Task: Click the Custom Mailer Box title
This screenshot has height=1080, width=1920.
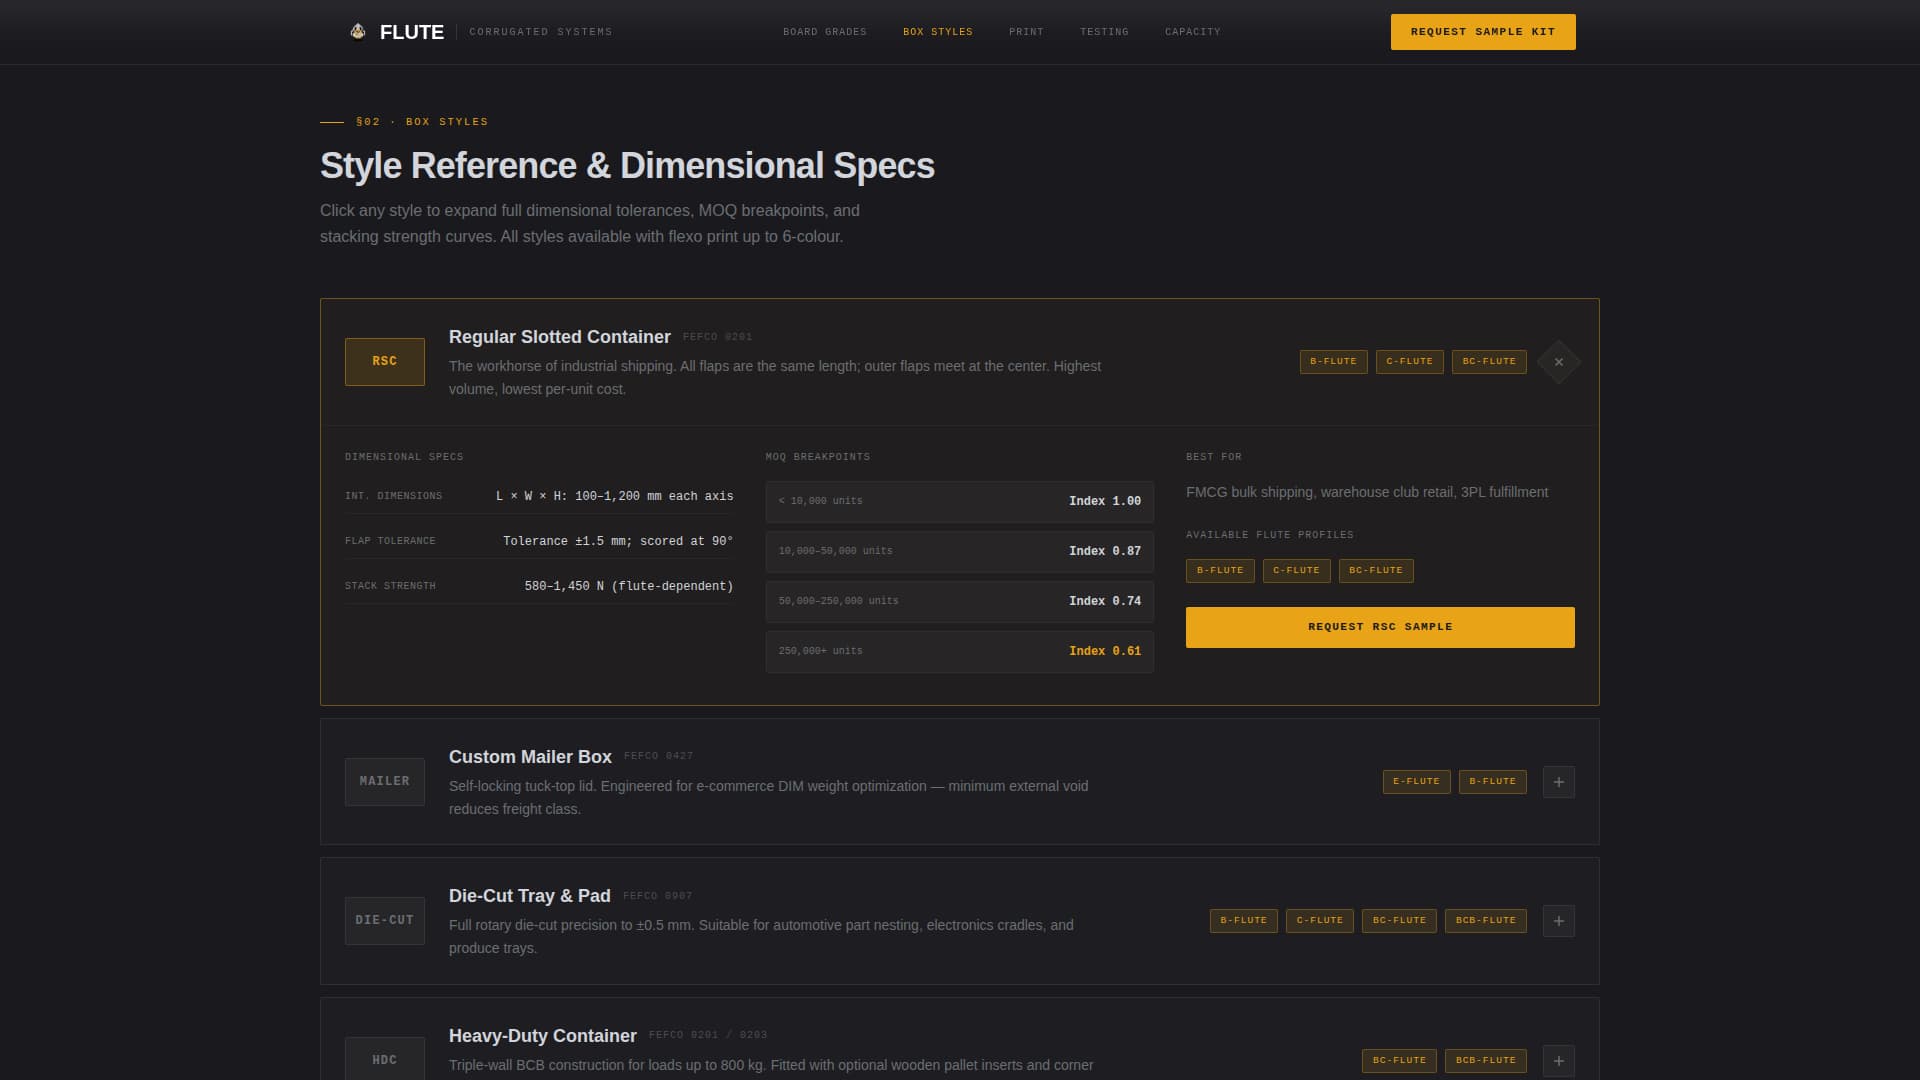Action: 530,757
